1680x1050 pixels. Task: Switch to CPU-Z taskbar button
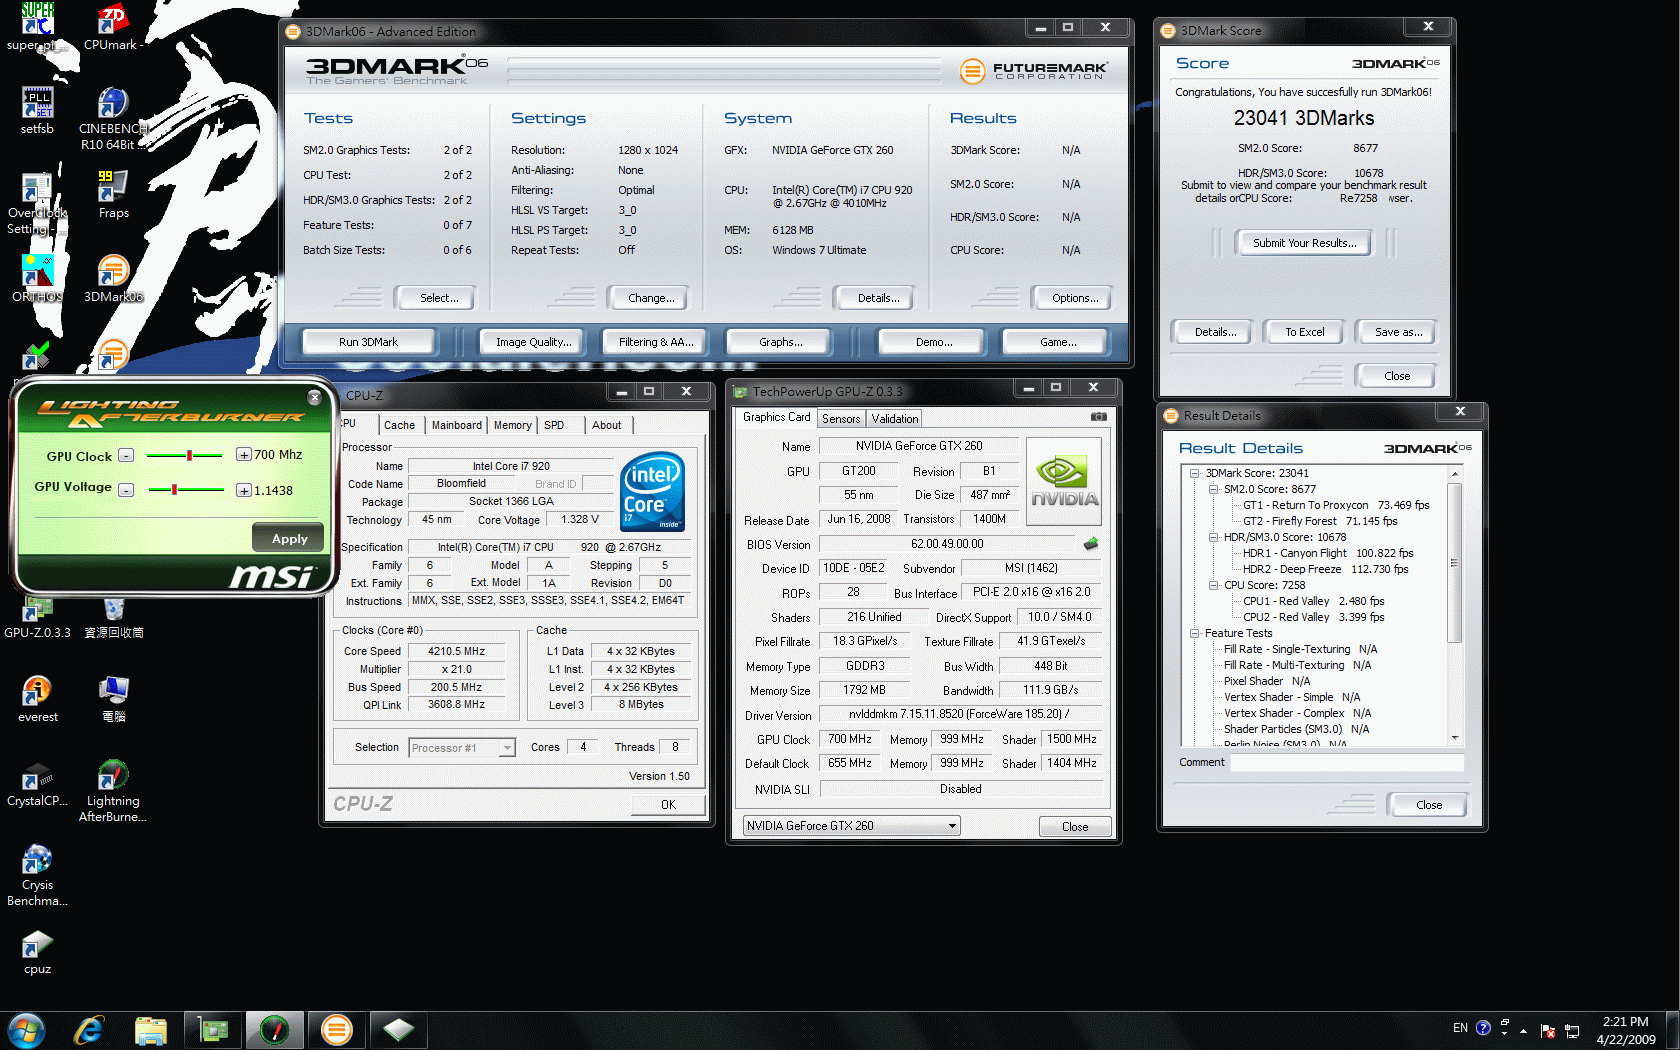coord(399,1030)
